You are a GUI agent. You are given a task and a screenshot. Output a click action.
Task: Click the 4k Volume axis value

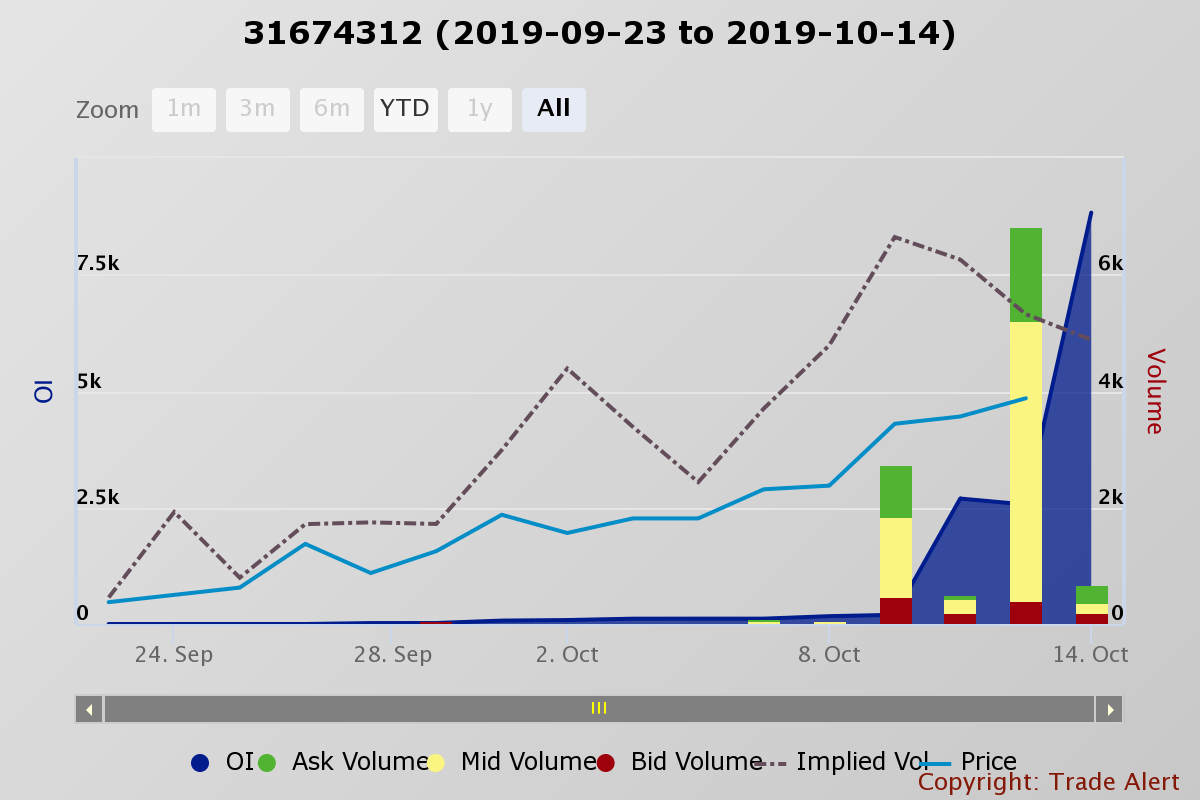click(1111, 382)
